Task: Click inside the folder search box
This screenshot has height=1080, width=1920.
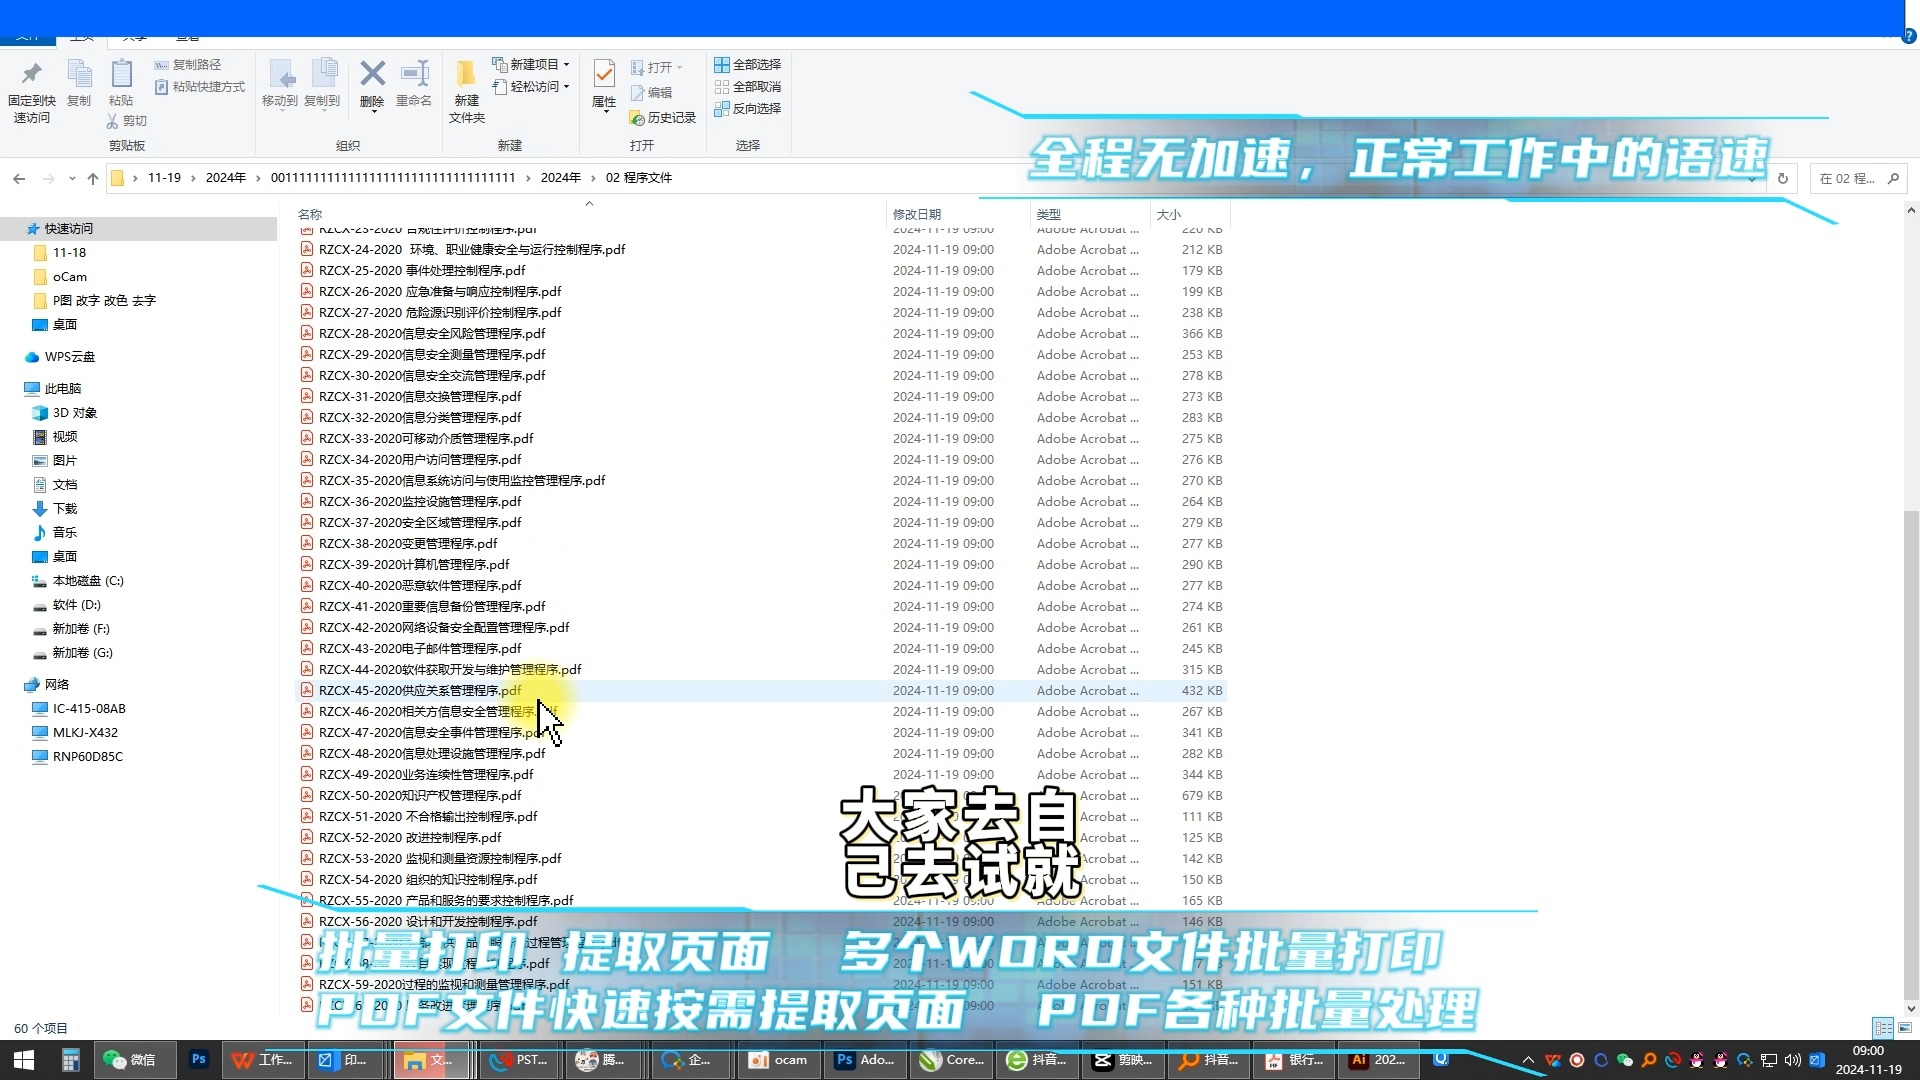Action: click(1850, 177)
